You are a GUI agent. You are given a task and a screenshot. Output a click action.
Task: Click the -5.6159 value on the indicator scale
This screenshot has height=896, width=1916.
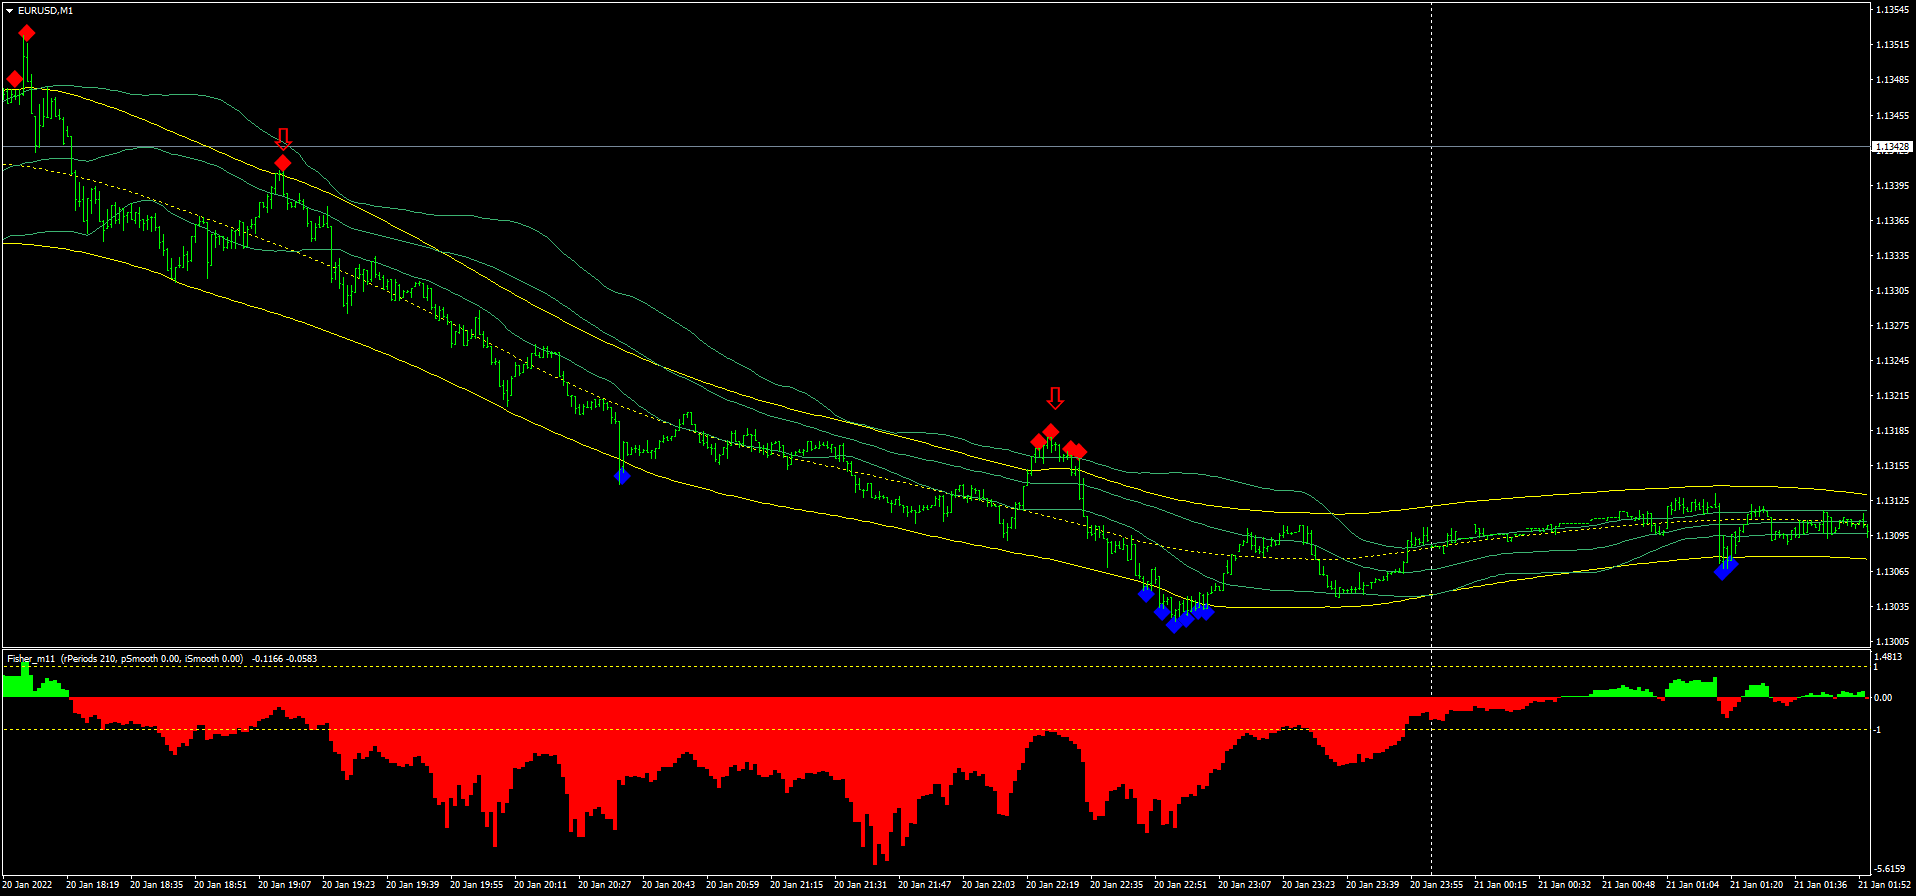click(x=1889, y=868)
